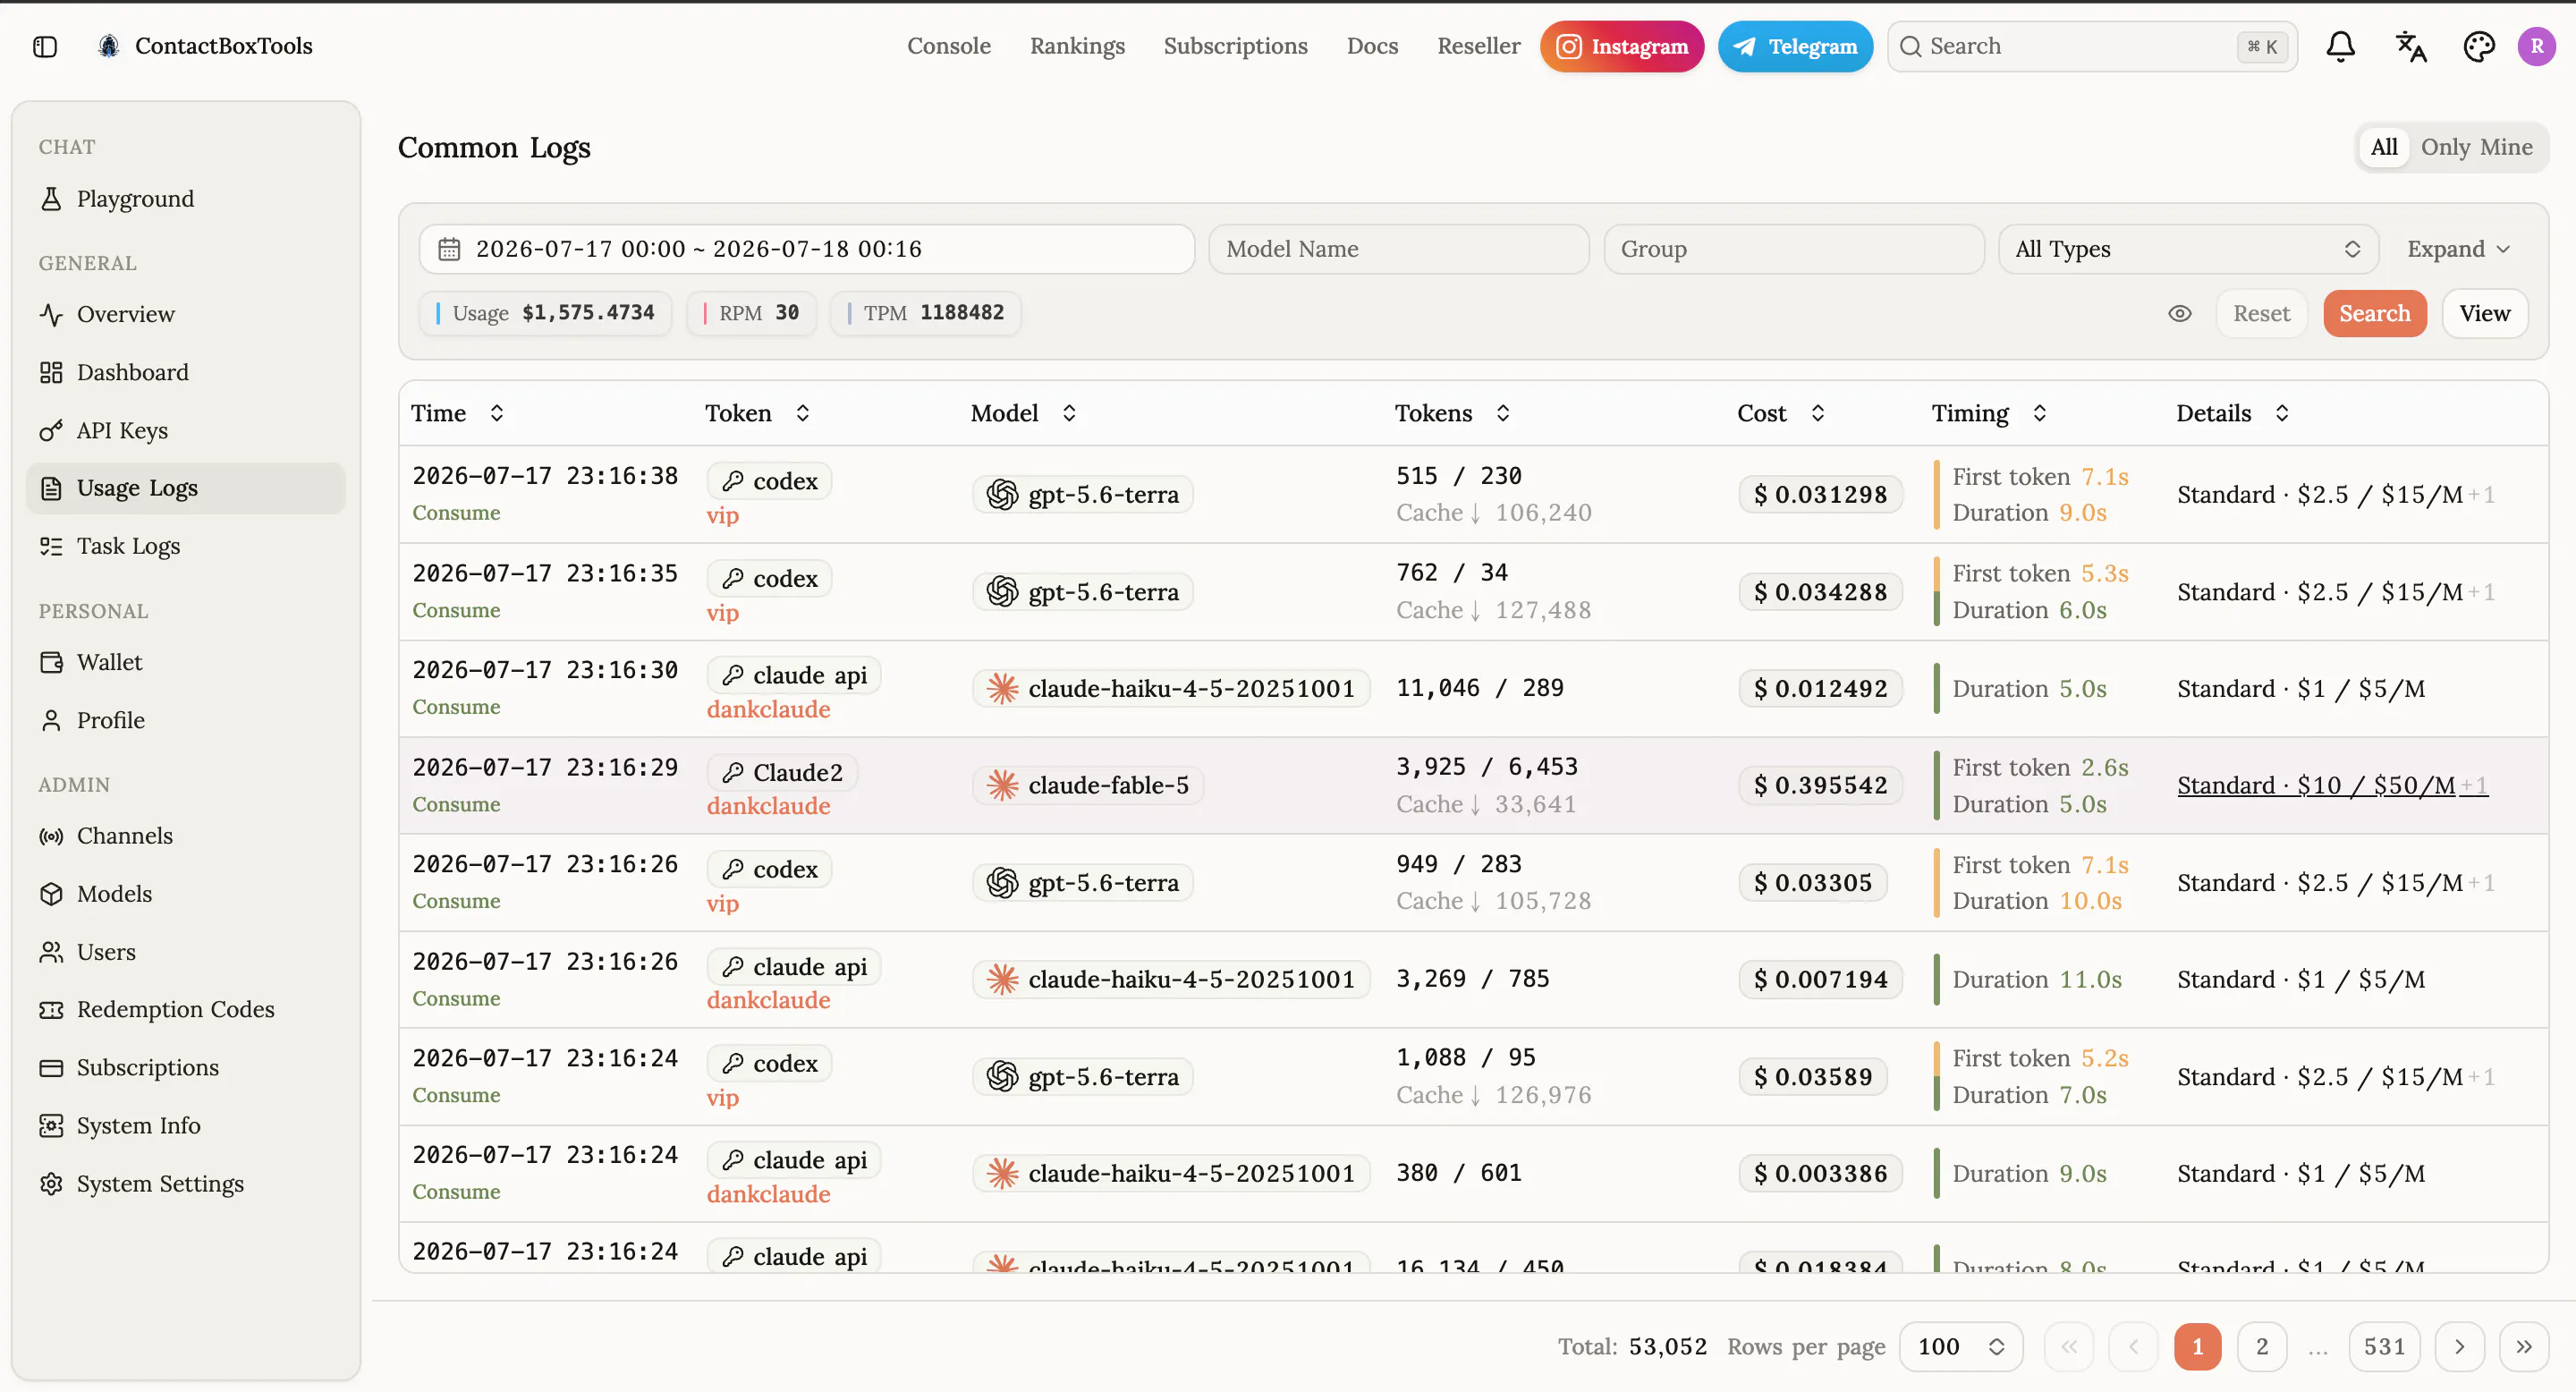2576x1392 pixels.
Task: Open the Rankings nav item
Action: coord(1077,46)
